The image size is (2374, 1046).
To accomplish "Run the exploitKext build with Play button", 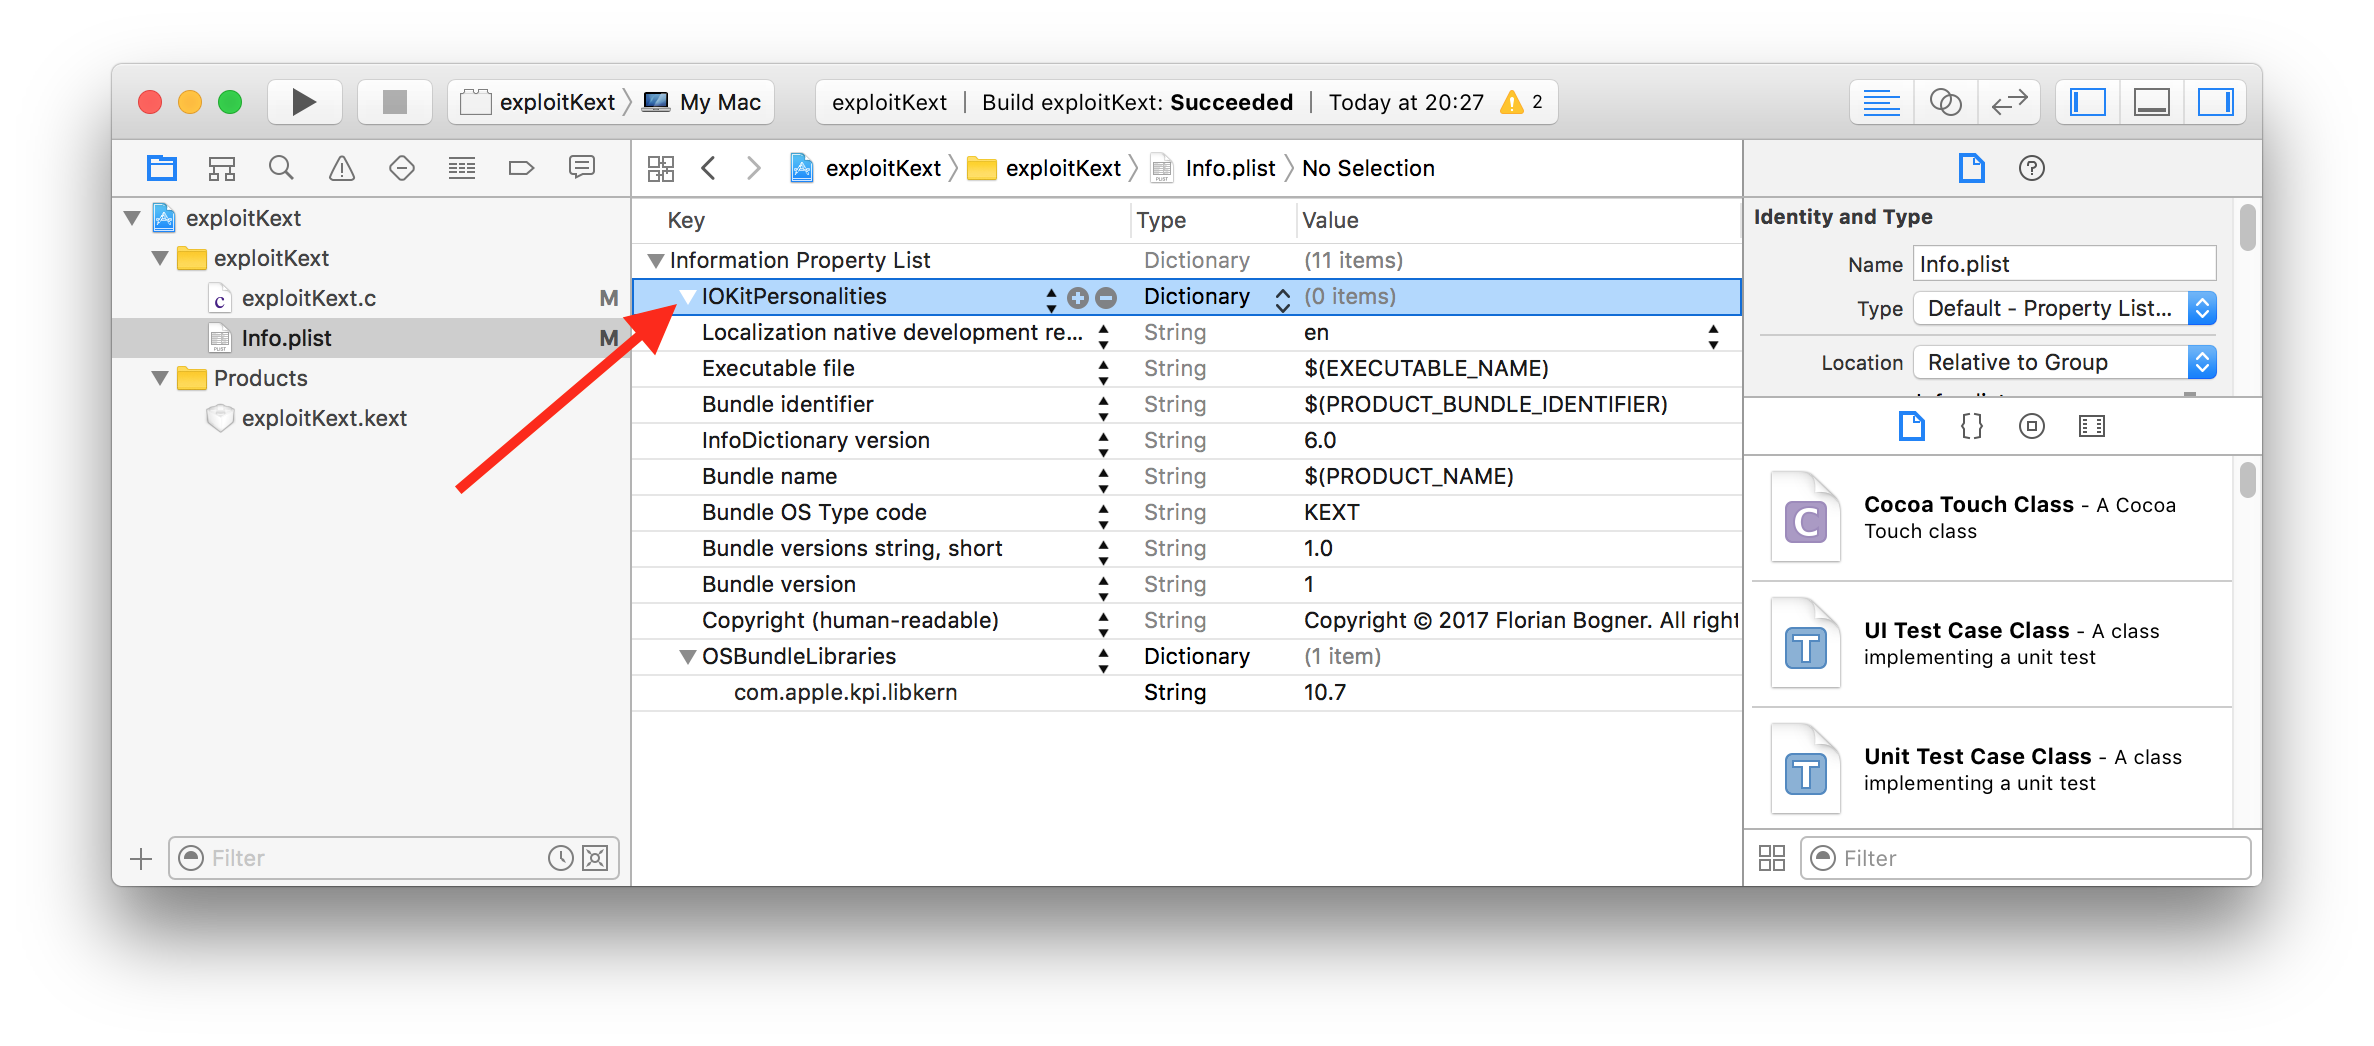I will coord(304,102).
